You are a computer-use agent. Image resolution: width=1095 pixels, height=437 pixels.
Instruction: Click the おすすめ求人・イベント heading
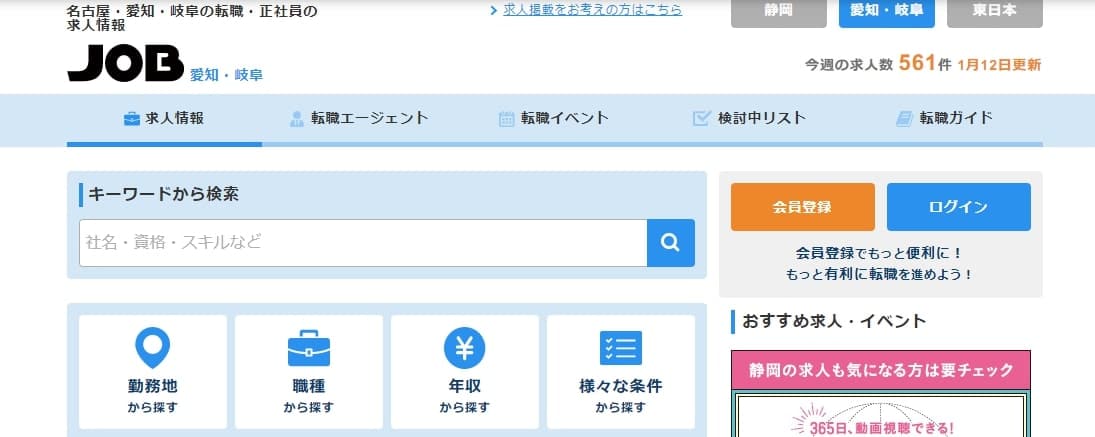(x=834, y=322)
